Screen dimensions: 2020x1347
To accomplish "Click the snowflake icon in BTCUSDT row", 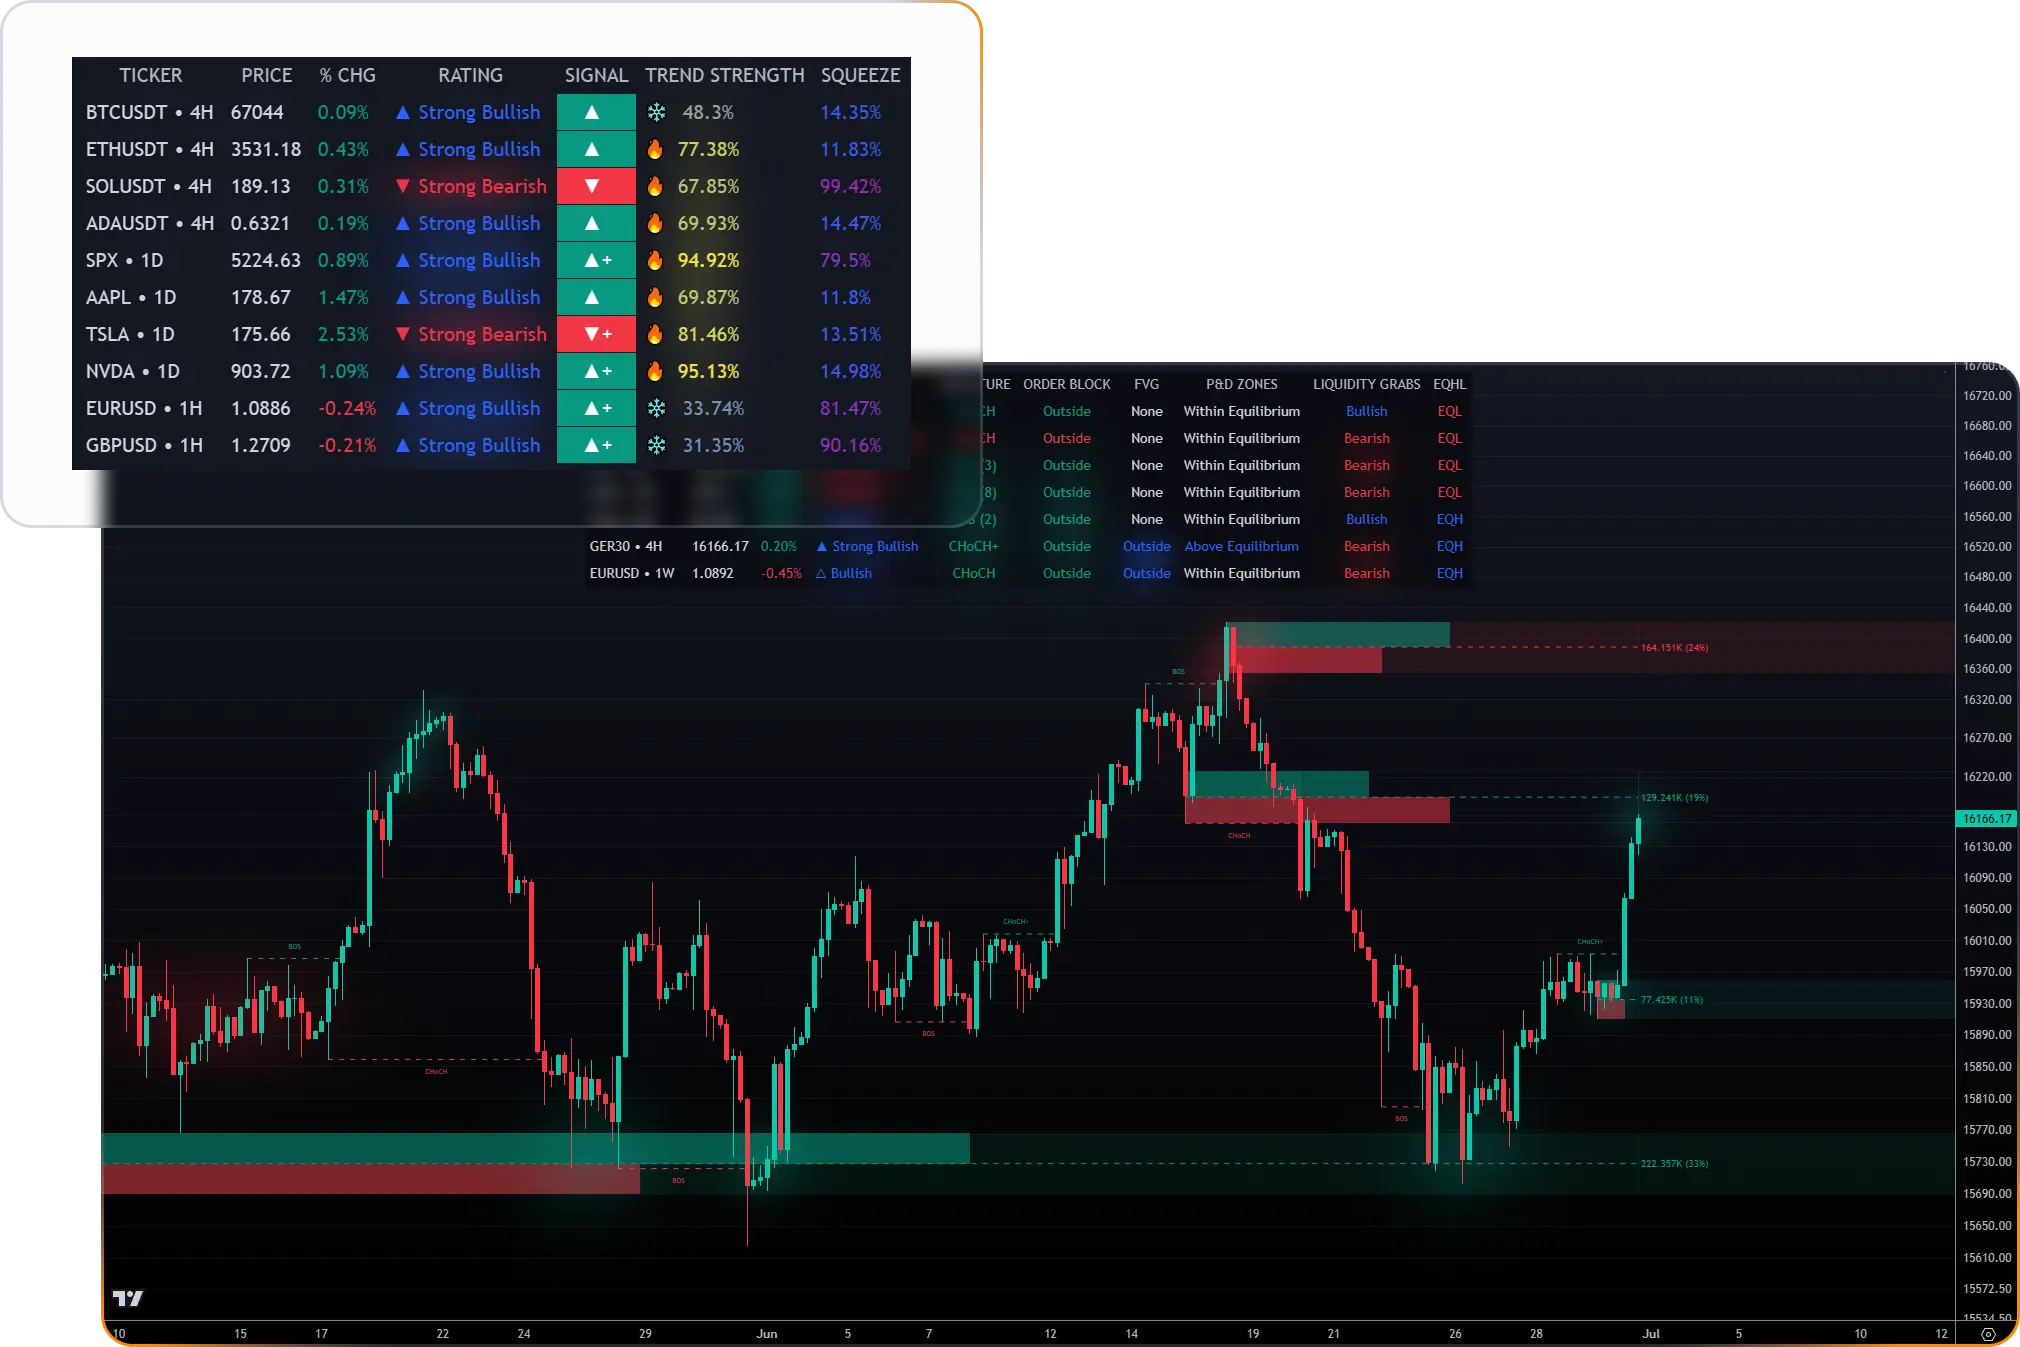I will [x=656, y=113].
